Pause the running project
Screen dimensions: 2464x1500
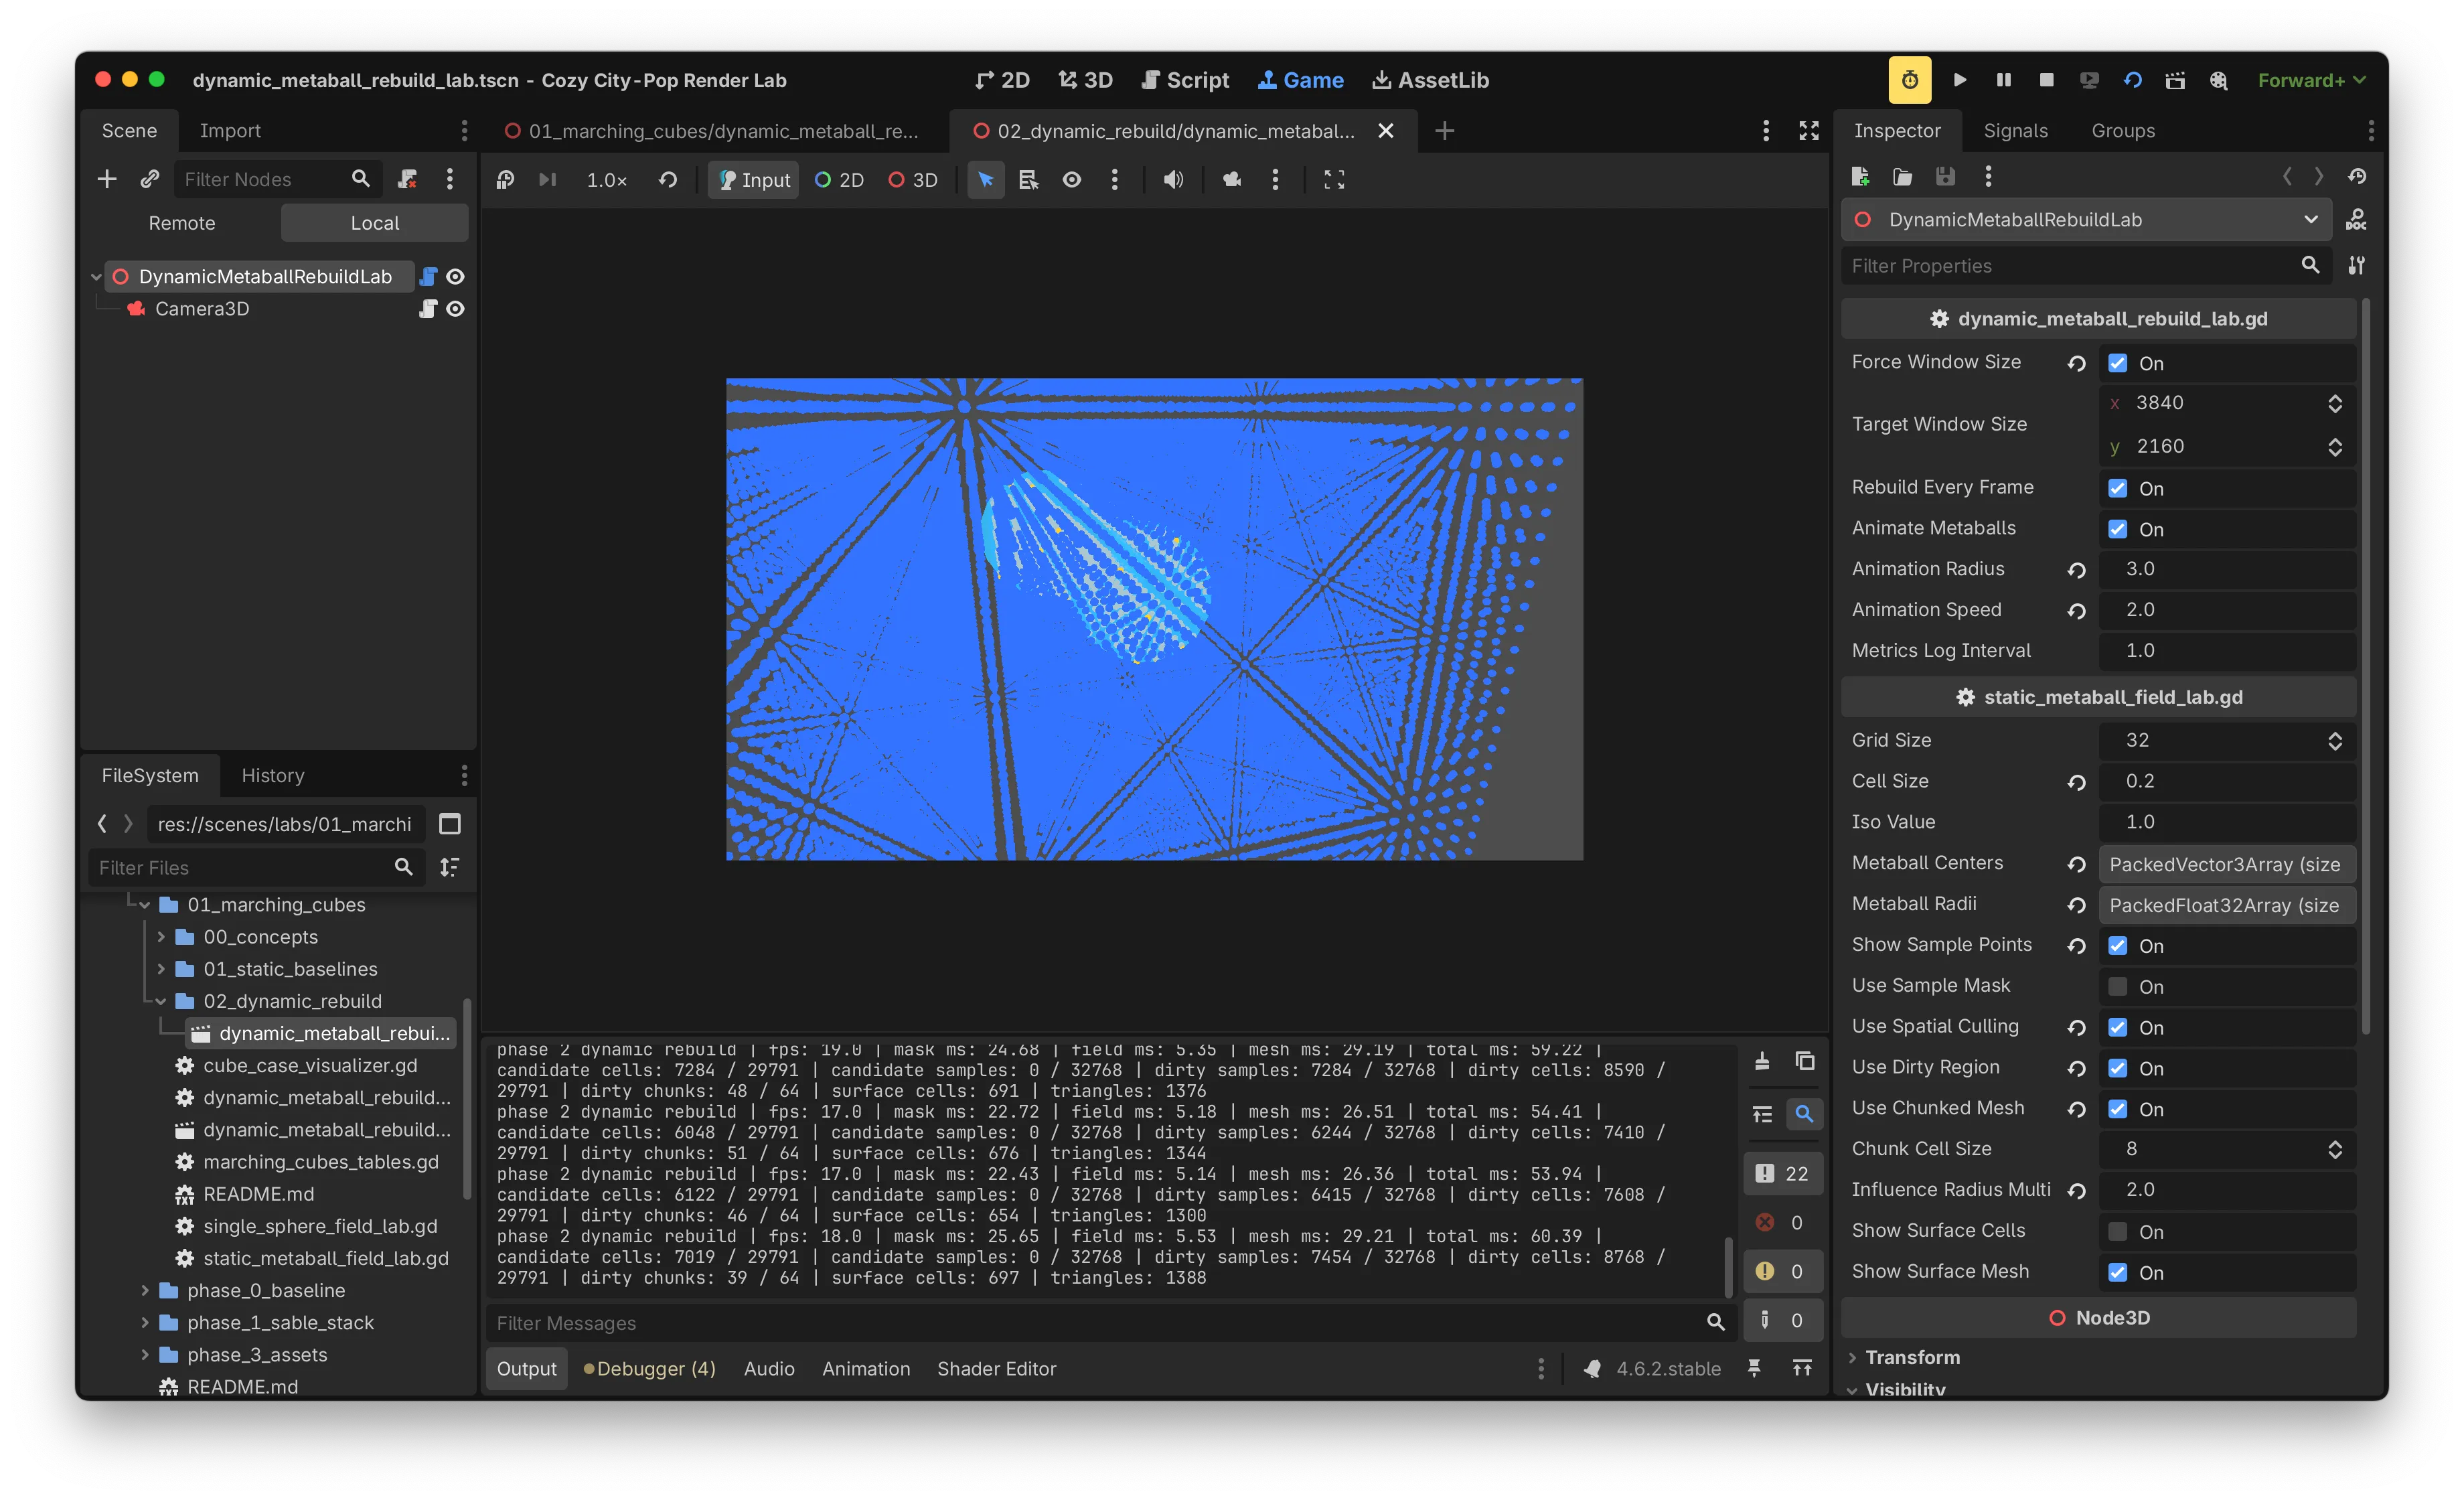2003,80
